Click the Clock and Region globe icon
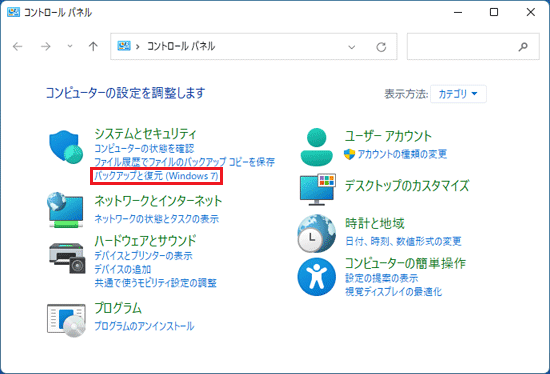550x374 pixels. pos(316,233)
